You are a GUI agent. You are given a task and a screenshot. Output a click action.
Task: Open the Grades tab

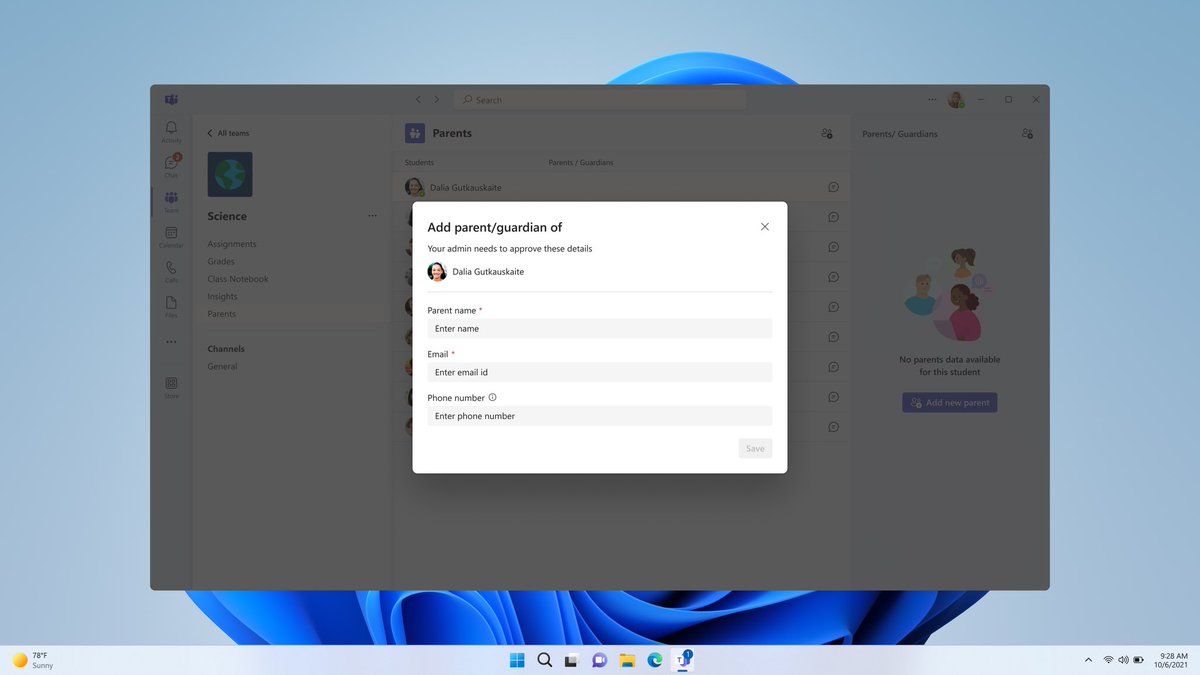tap(221, 262)
